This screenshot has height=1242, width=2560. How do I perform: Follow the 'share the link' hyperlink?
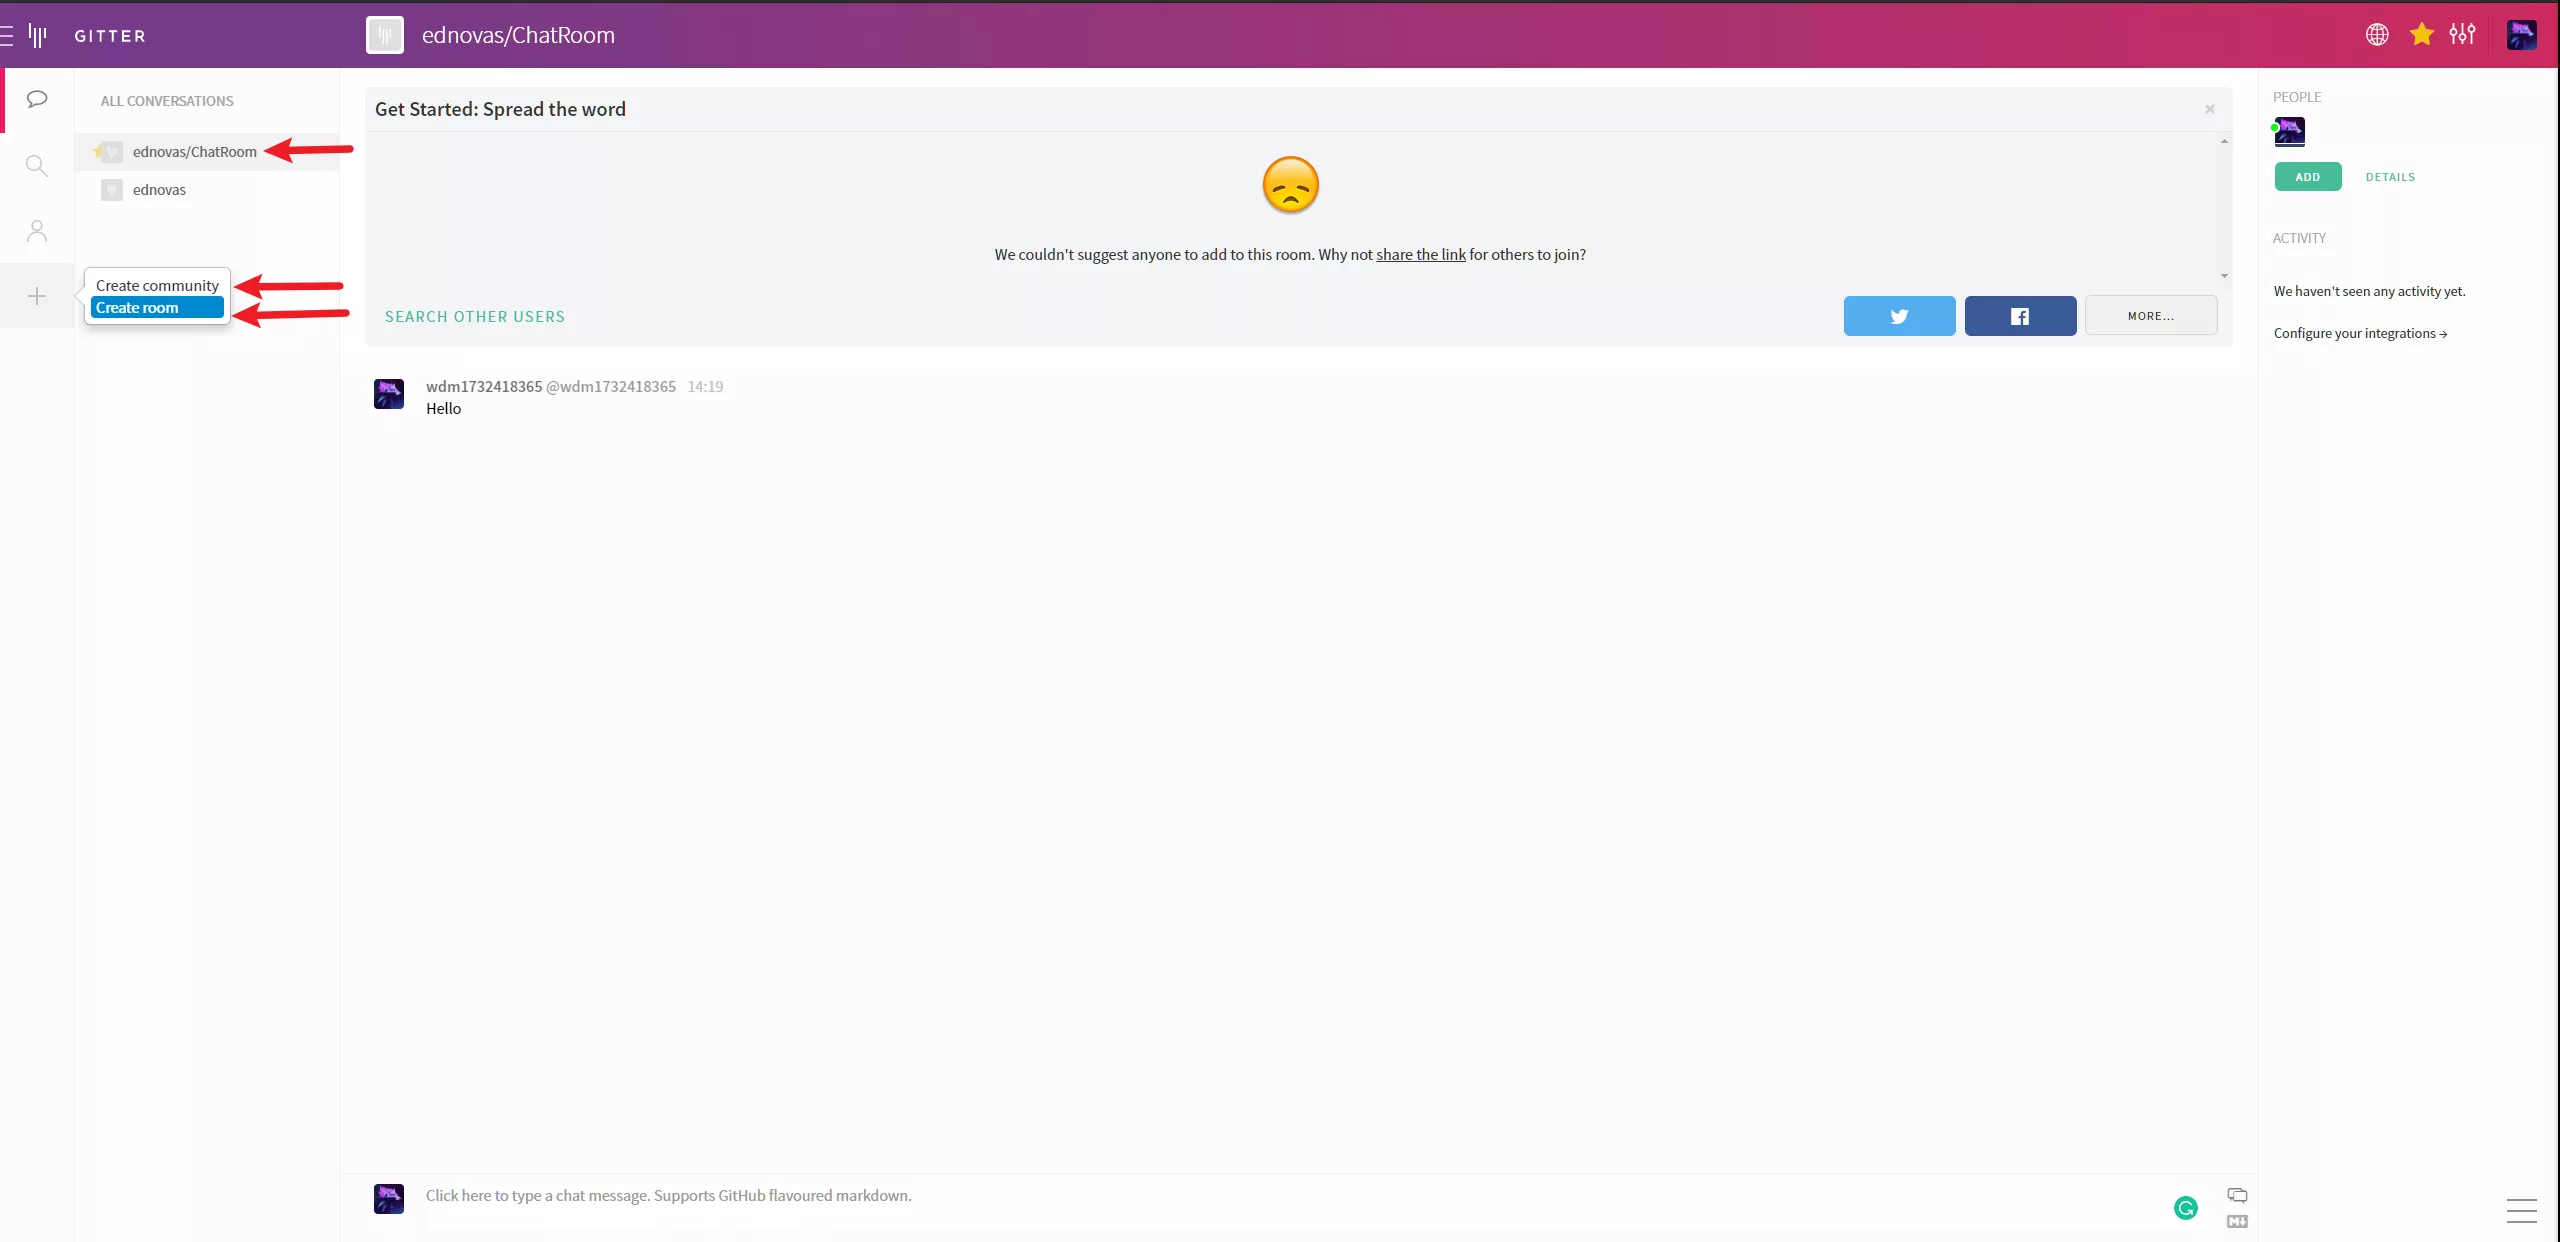(1420, 255)
